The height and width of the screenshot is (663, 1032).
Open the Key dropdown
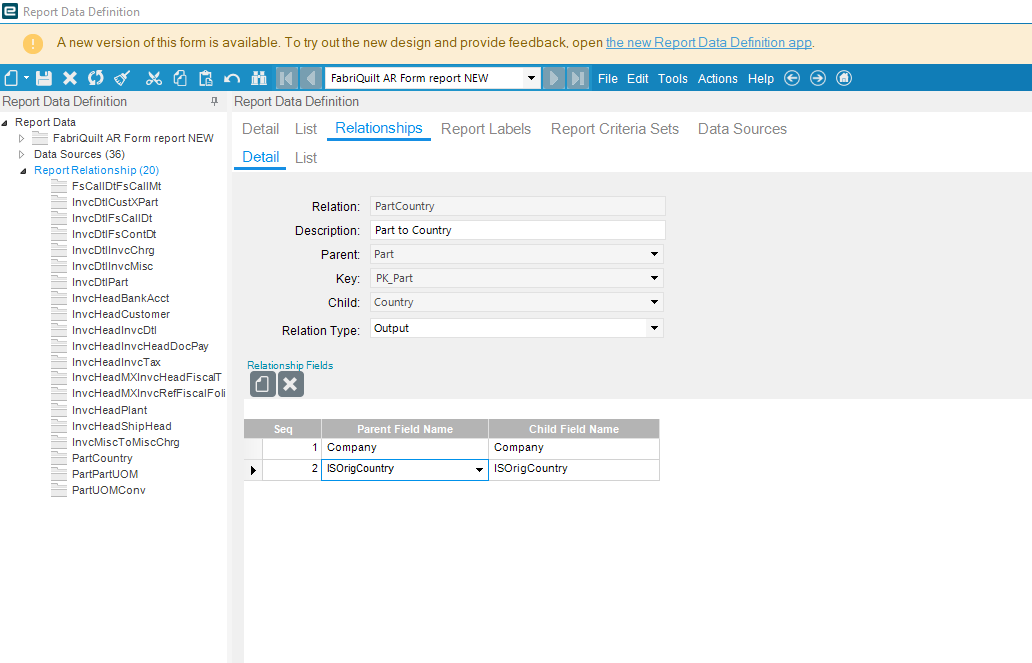(x=654, y=278)
